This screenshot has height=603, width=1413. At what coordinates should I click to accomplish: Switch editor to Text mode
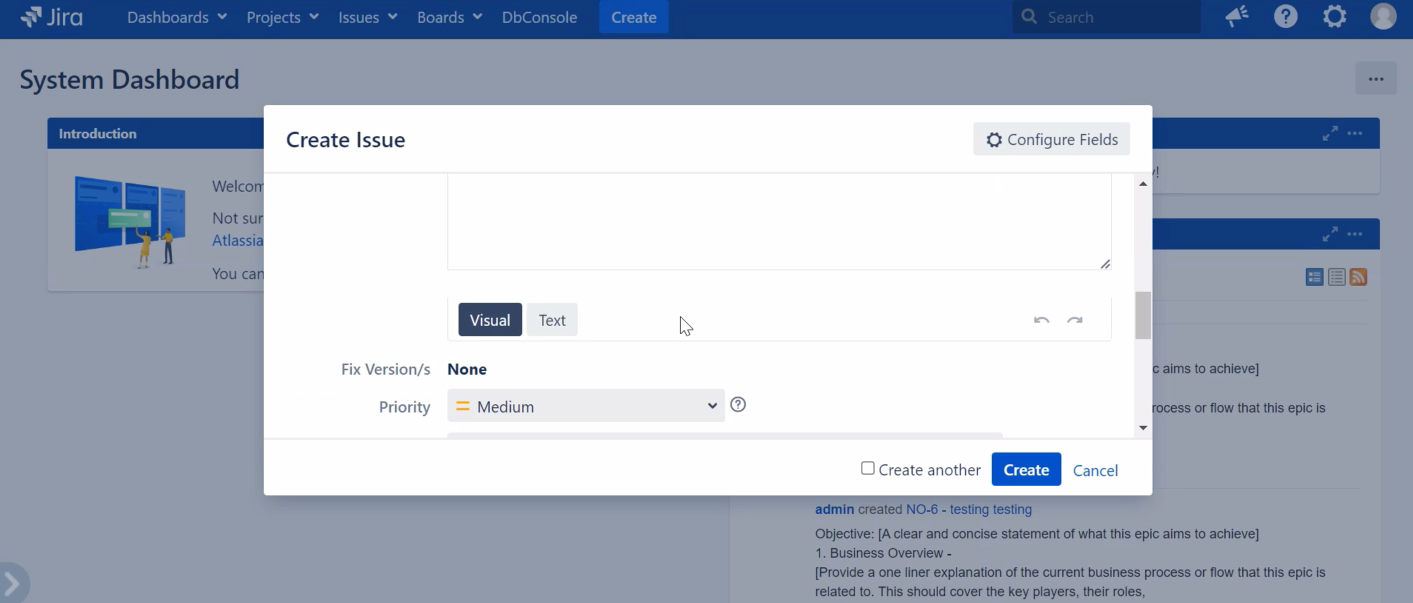click(x=552, y=320)
